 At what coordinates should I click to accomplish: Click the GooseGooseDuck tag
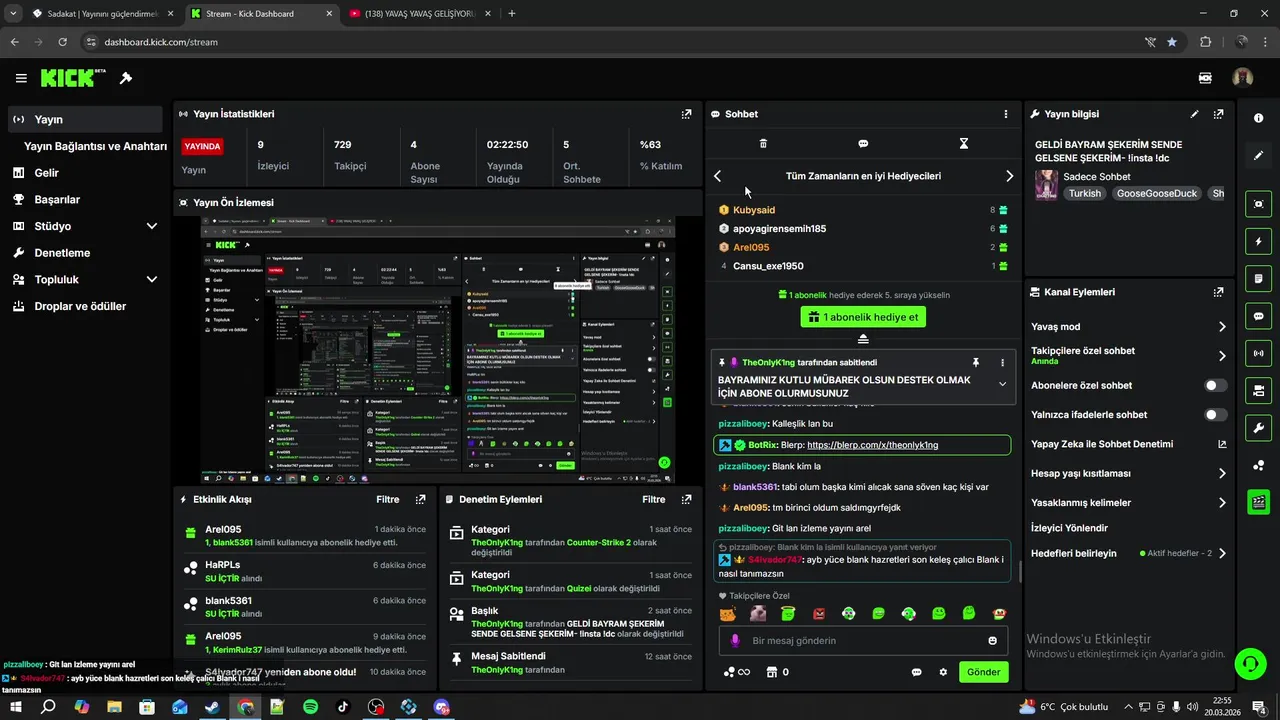pyautogui.click(x=1156, y=193)
